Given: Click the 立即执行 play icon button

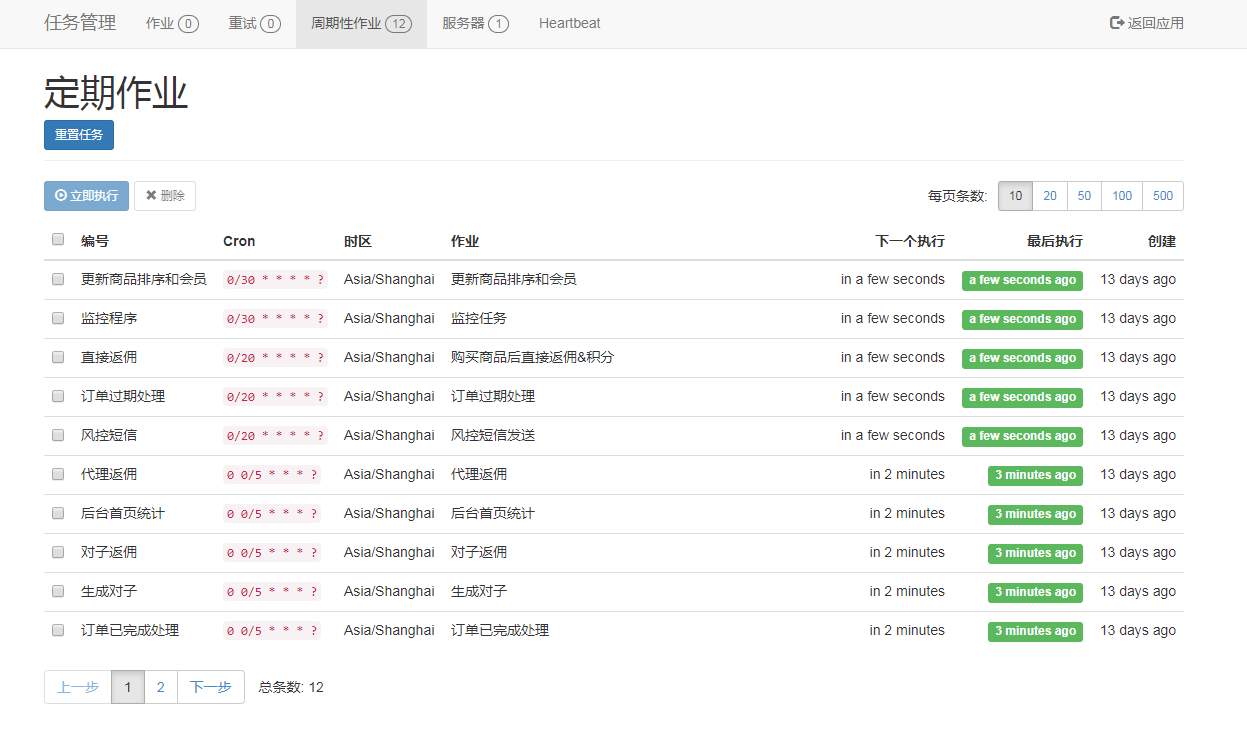Looking at the screenshot, I should pos(86,196).
